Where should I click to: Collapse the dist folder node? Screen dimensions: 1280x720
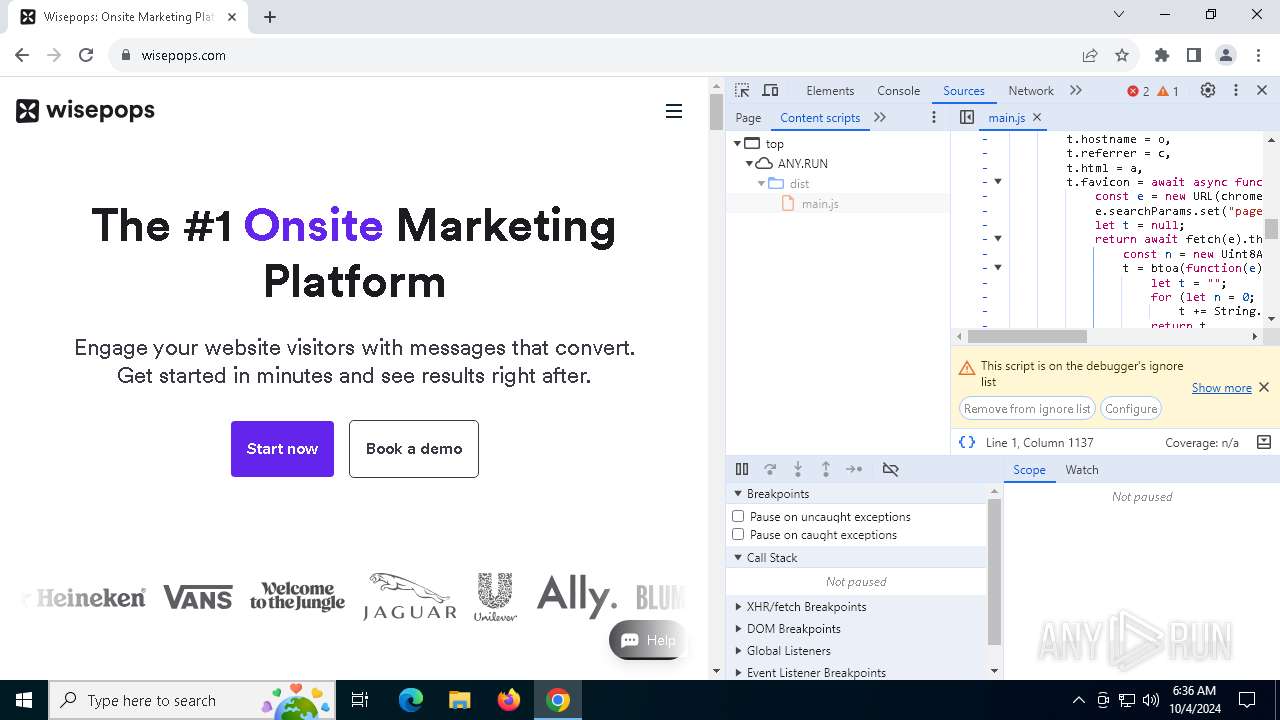click(761, 183)
